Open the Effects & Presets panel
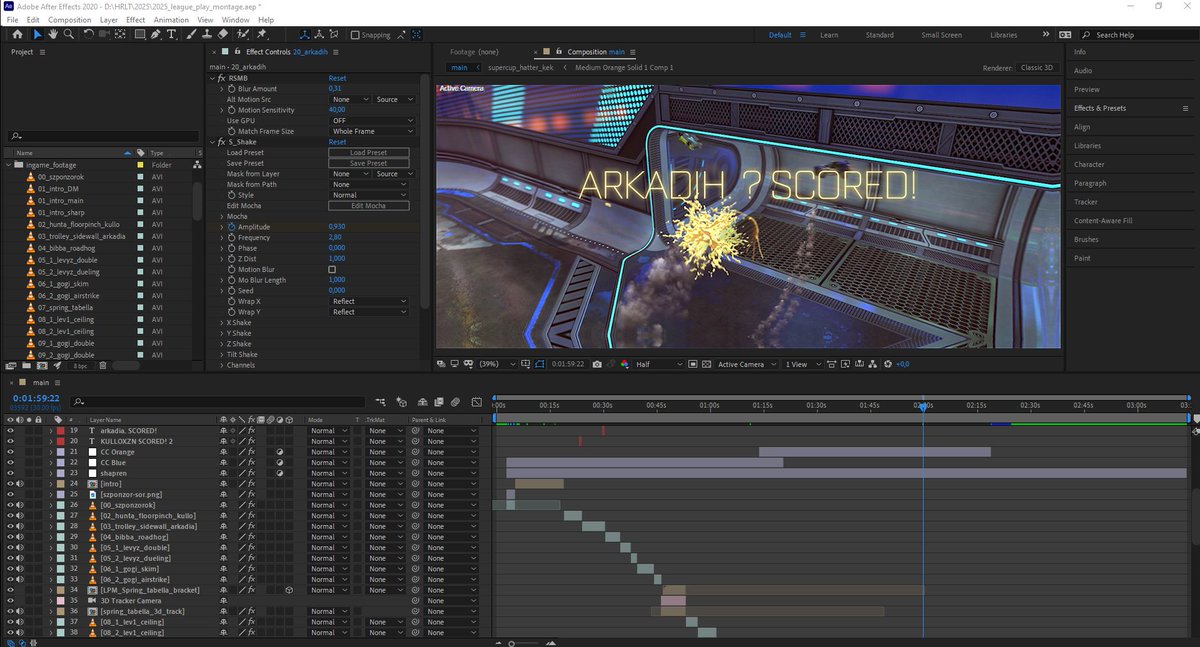The width and height of the screenshot is (1200, 647). coord(1100,108)
